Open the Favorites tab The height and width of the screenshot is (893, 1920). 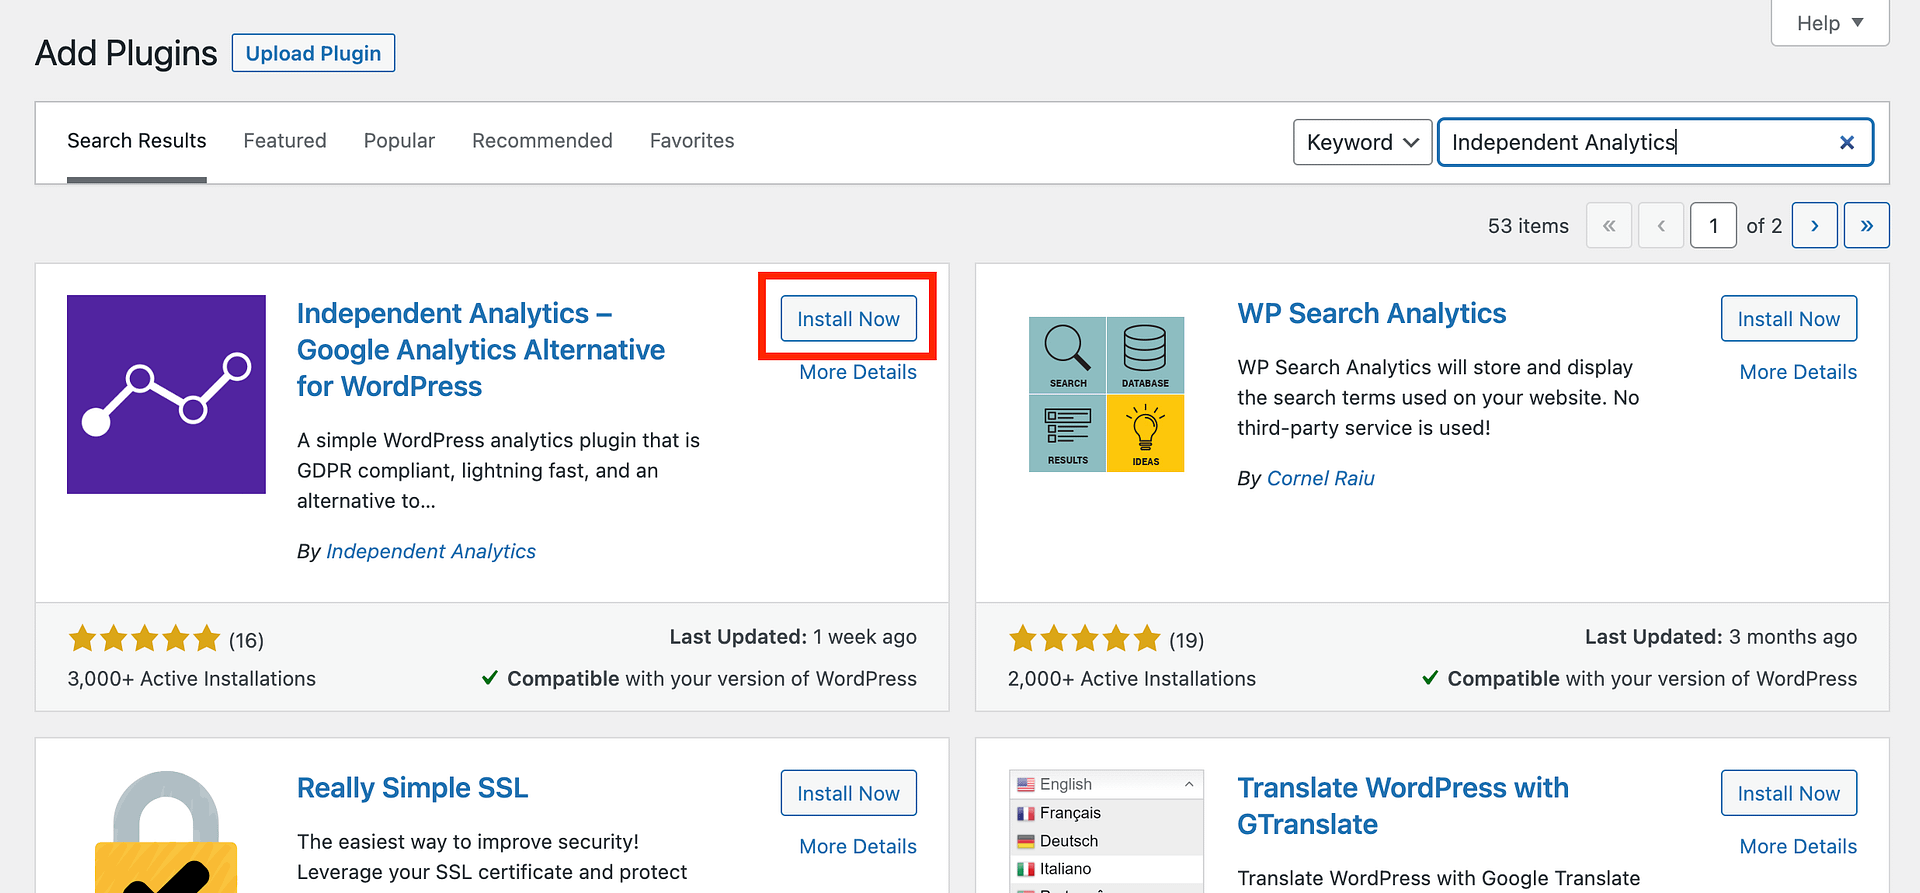692,141
